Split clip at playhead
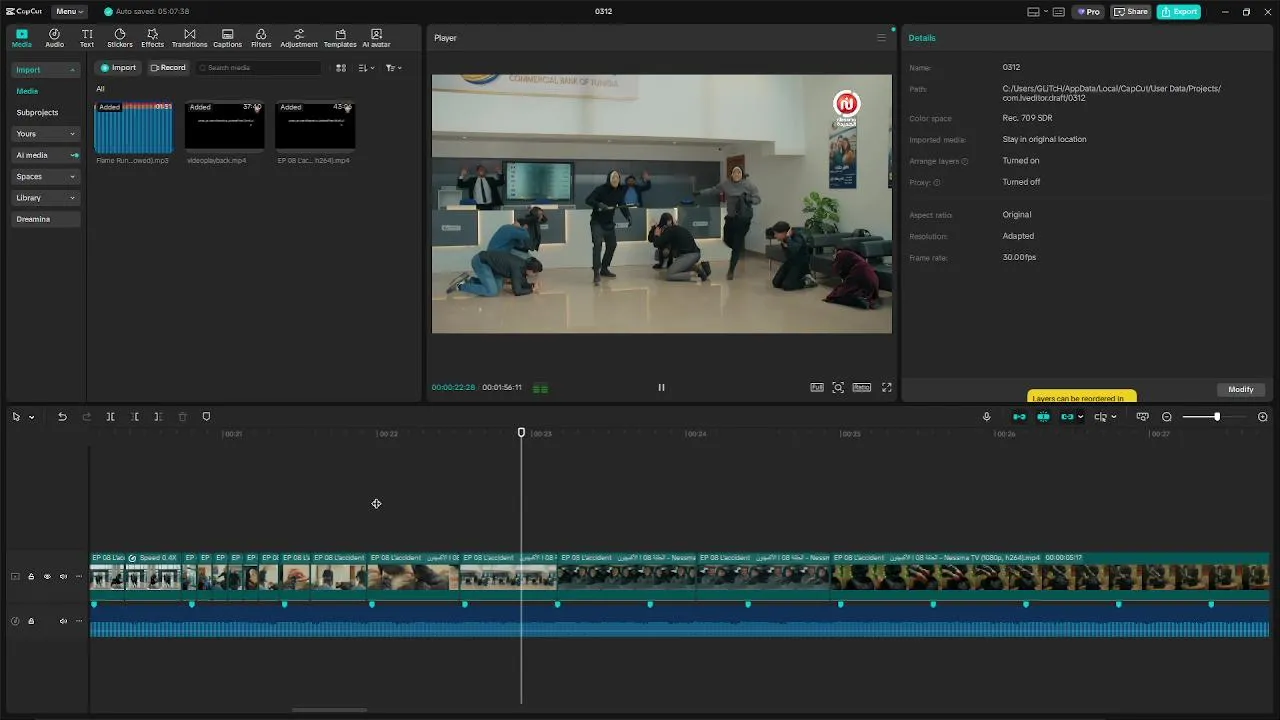 tap(110, 417)
